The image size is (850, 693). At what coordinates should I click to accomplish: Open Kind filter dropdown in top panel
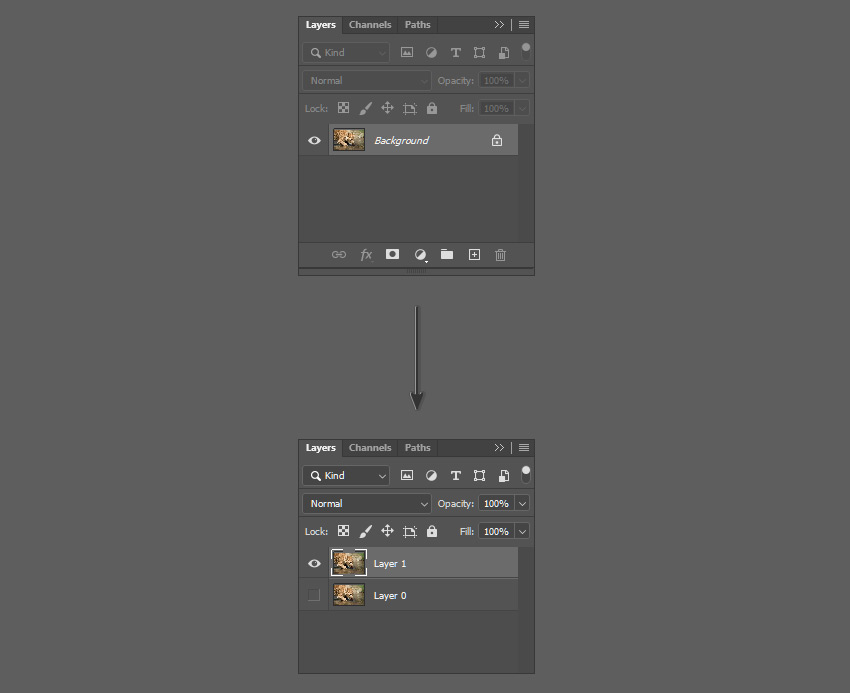[346, 53]
